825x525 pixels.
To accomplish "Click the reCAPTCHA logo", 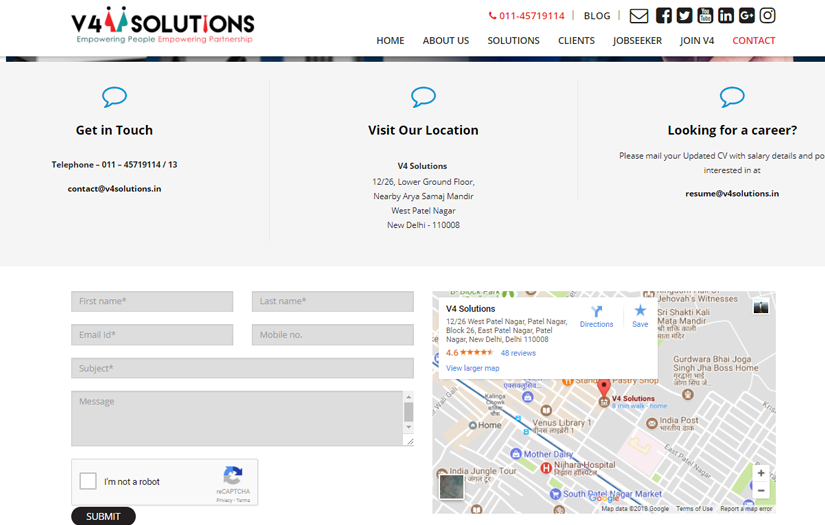I will point(233,476).
